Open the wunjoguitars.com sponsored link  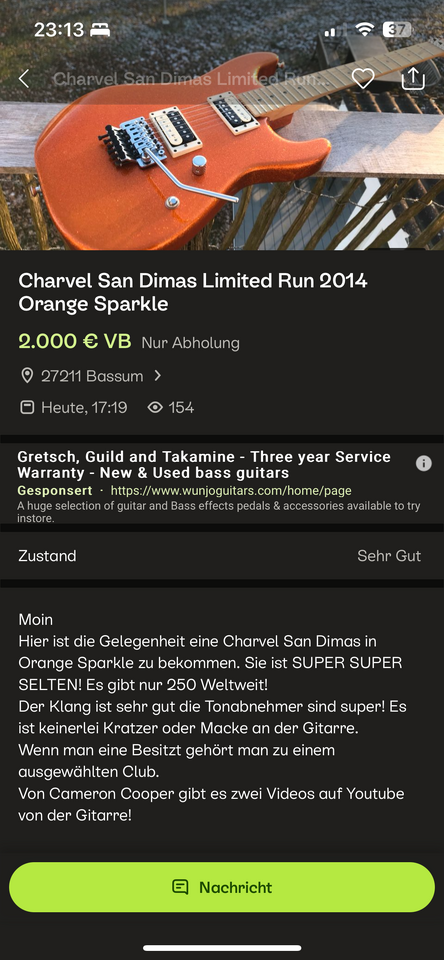(231, 490)
